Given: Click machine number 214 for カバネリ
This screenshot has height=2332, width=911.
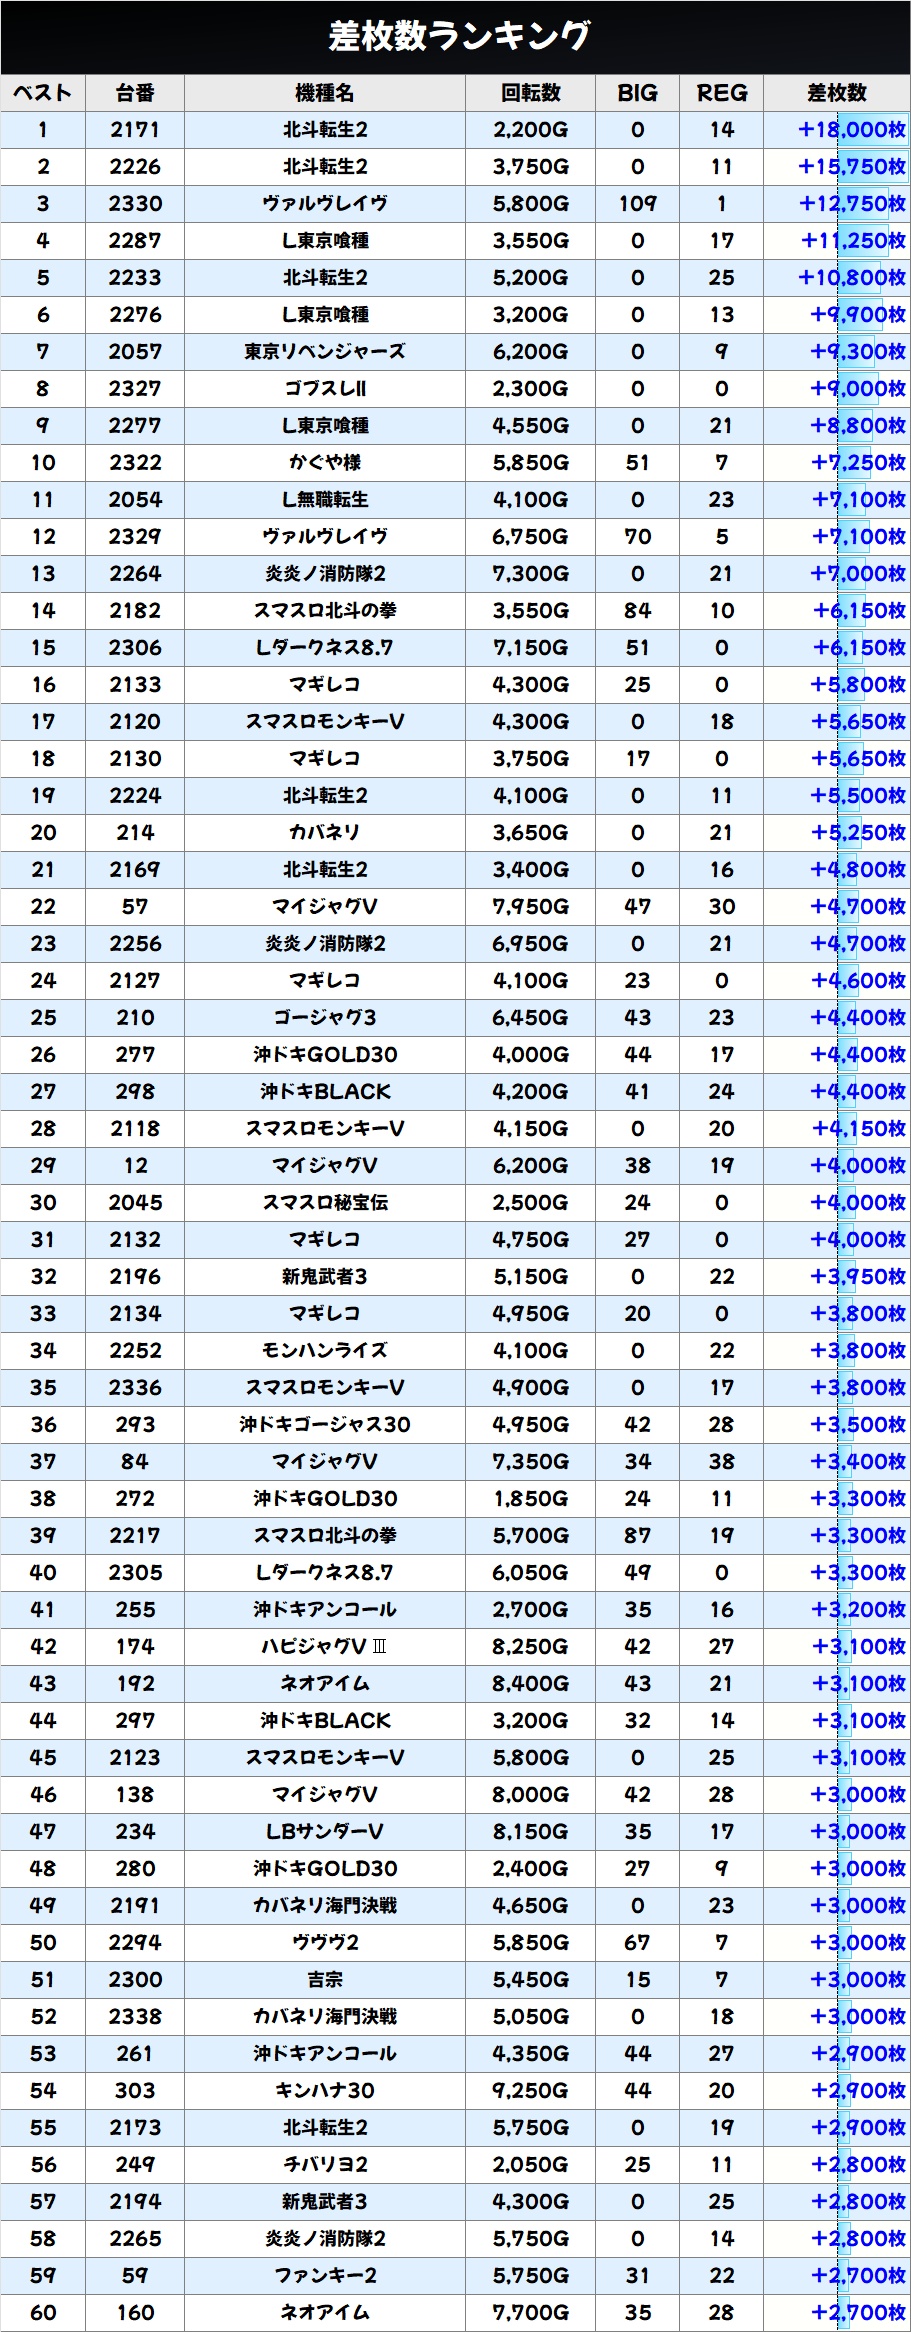Looking at the screenshot, I should [135, 833].
